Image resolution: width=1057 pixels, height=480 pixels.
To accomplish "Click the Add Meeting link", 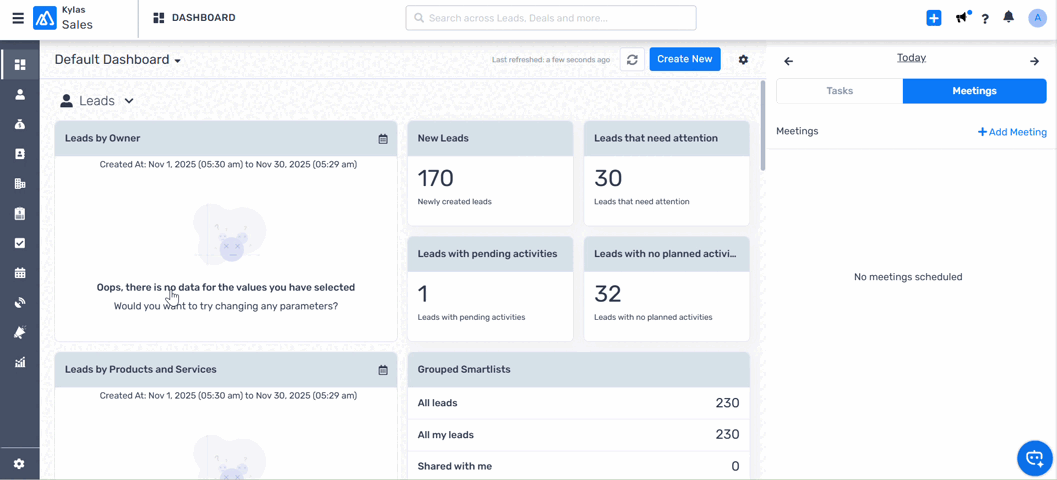I will click(1012, 132).
